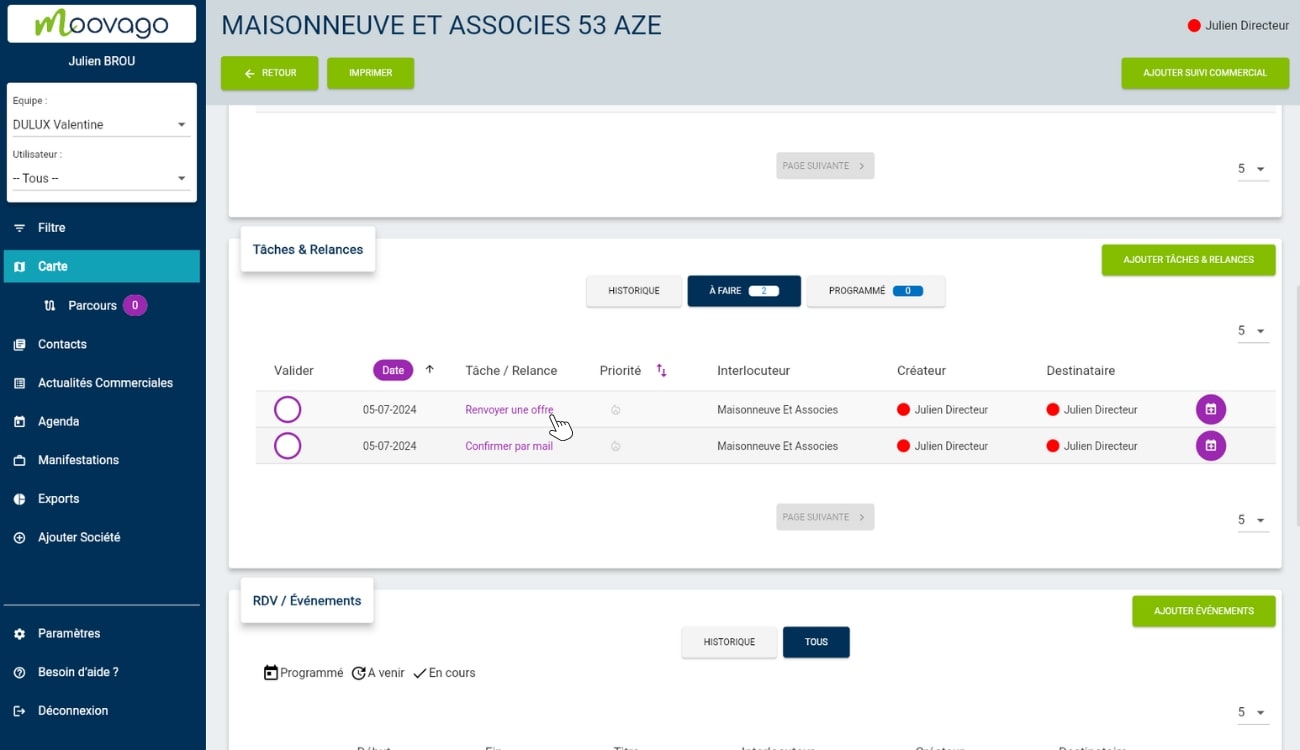Validate the Confirmer par mail task circle

tap(287, 446)
